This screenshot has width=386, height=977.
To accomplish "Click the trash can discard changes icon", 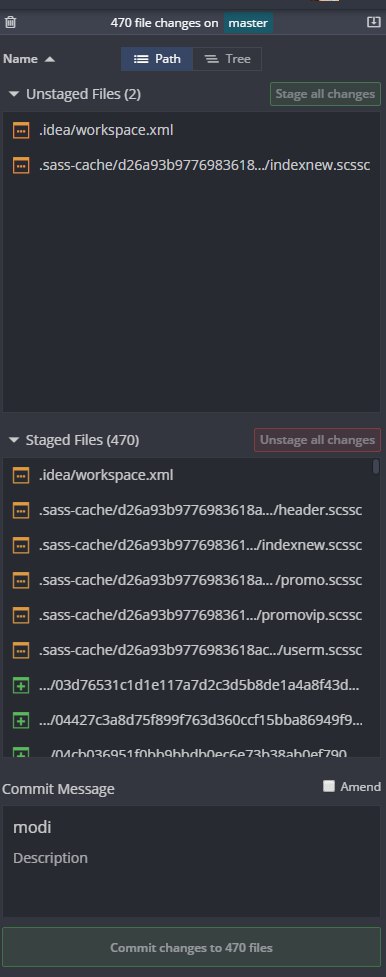I will (10, 23).
